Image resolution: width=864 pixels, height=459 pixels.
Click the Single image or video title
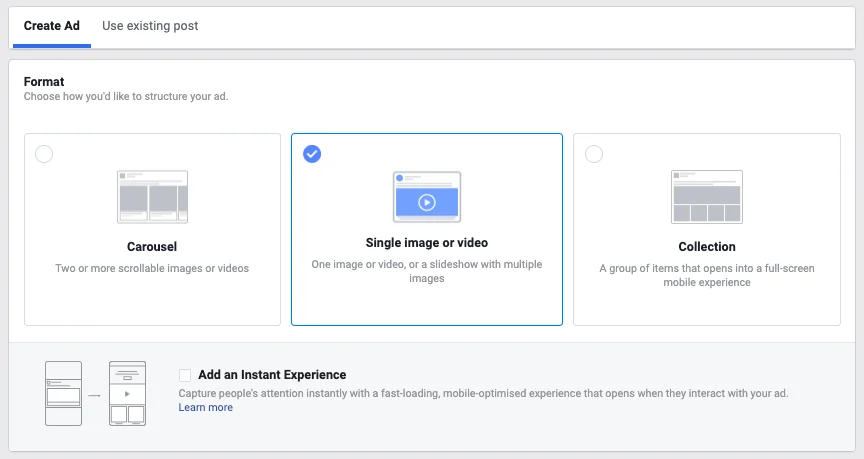pos(427,243)
